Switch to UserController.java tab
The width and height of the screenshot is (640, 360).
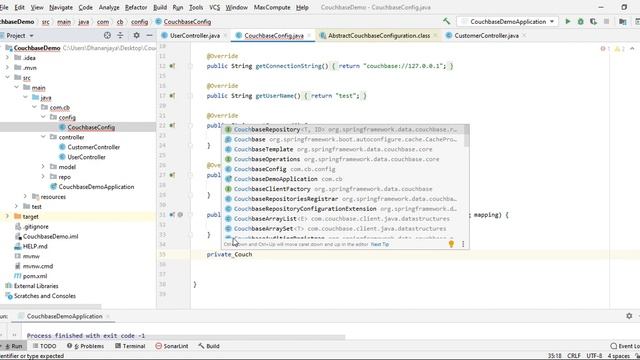point(194,36)
